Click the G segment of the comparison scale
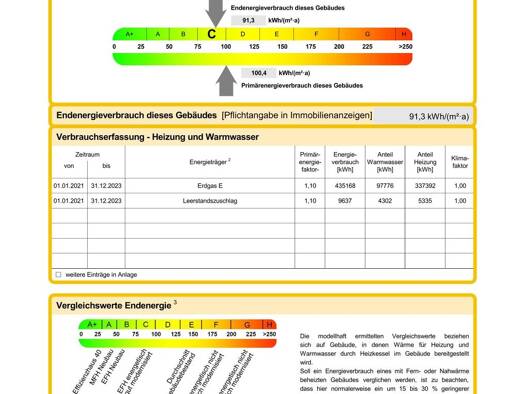This screenshot has height=394, width=525. click(x=247, y=324)
